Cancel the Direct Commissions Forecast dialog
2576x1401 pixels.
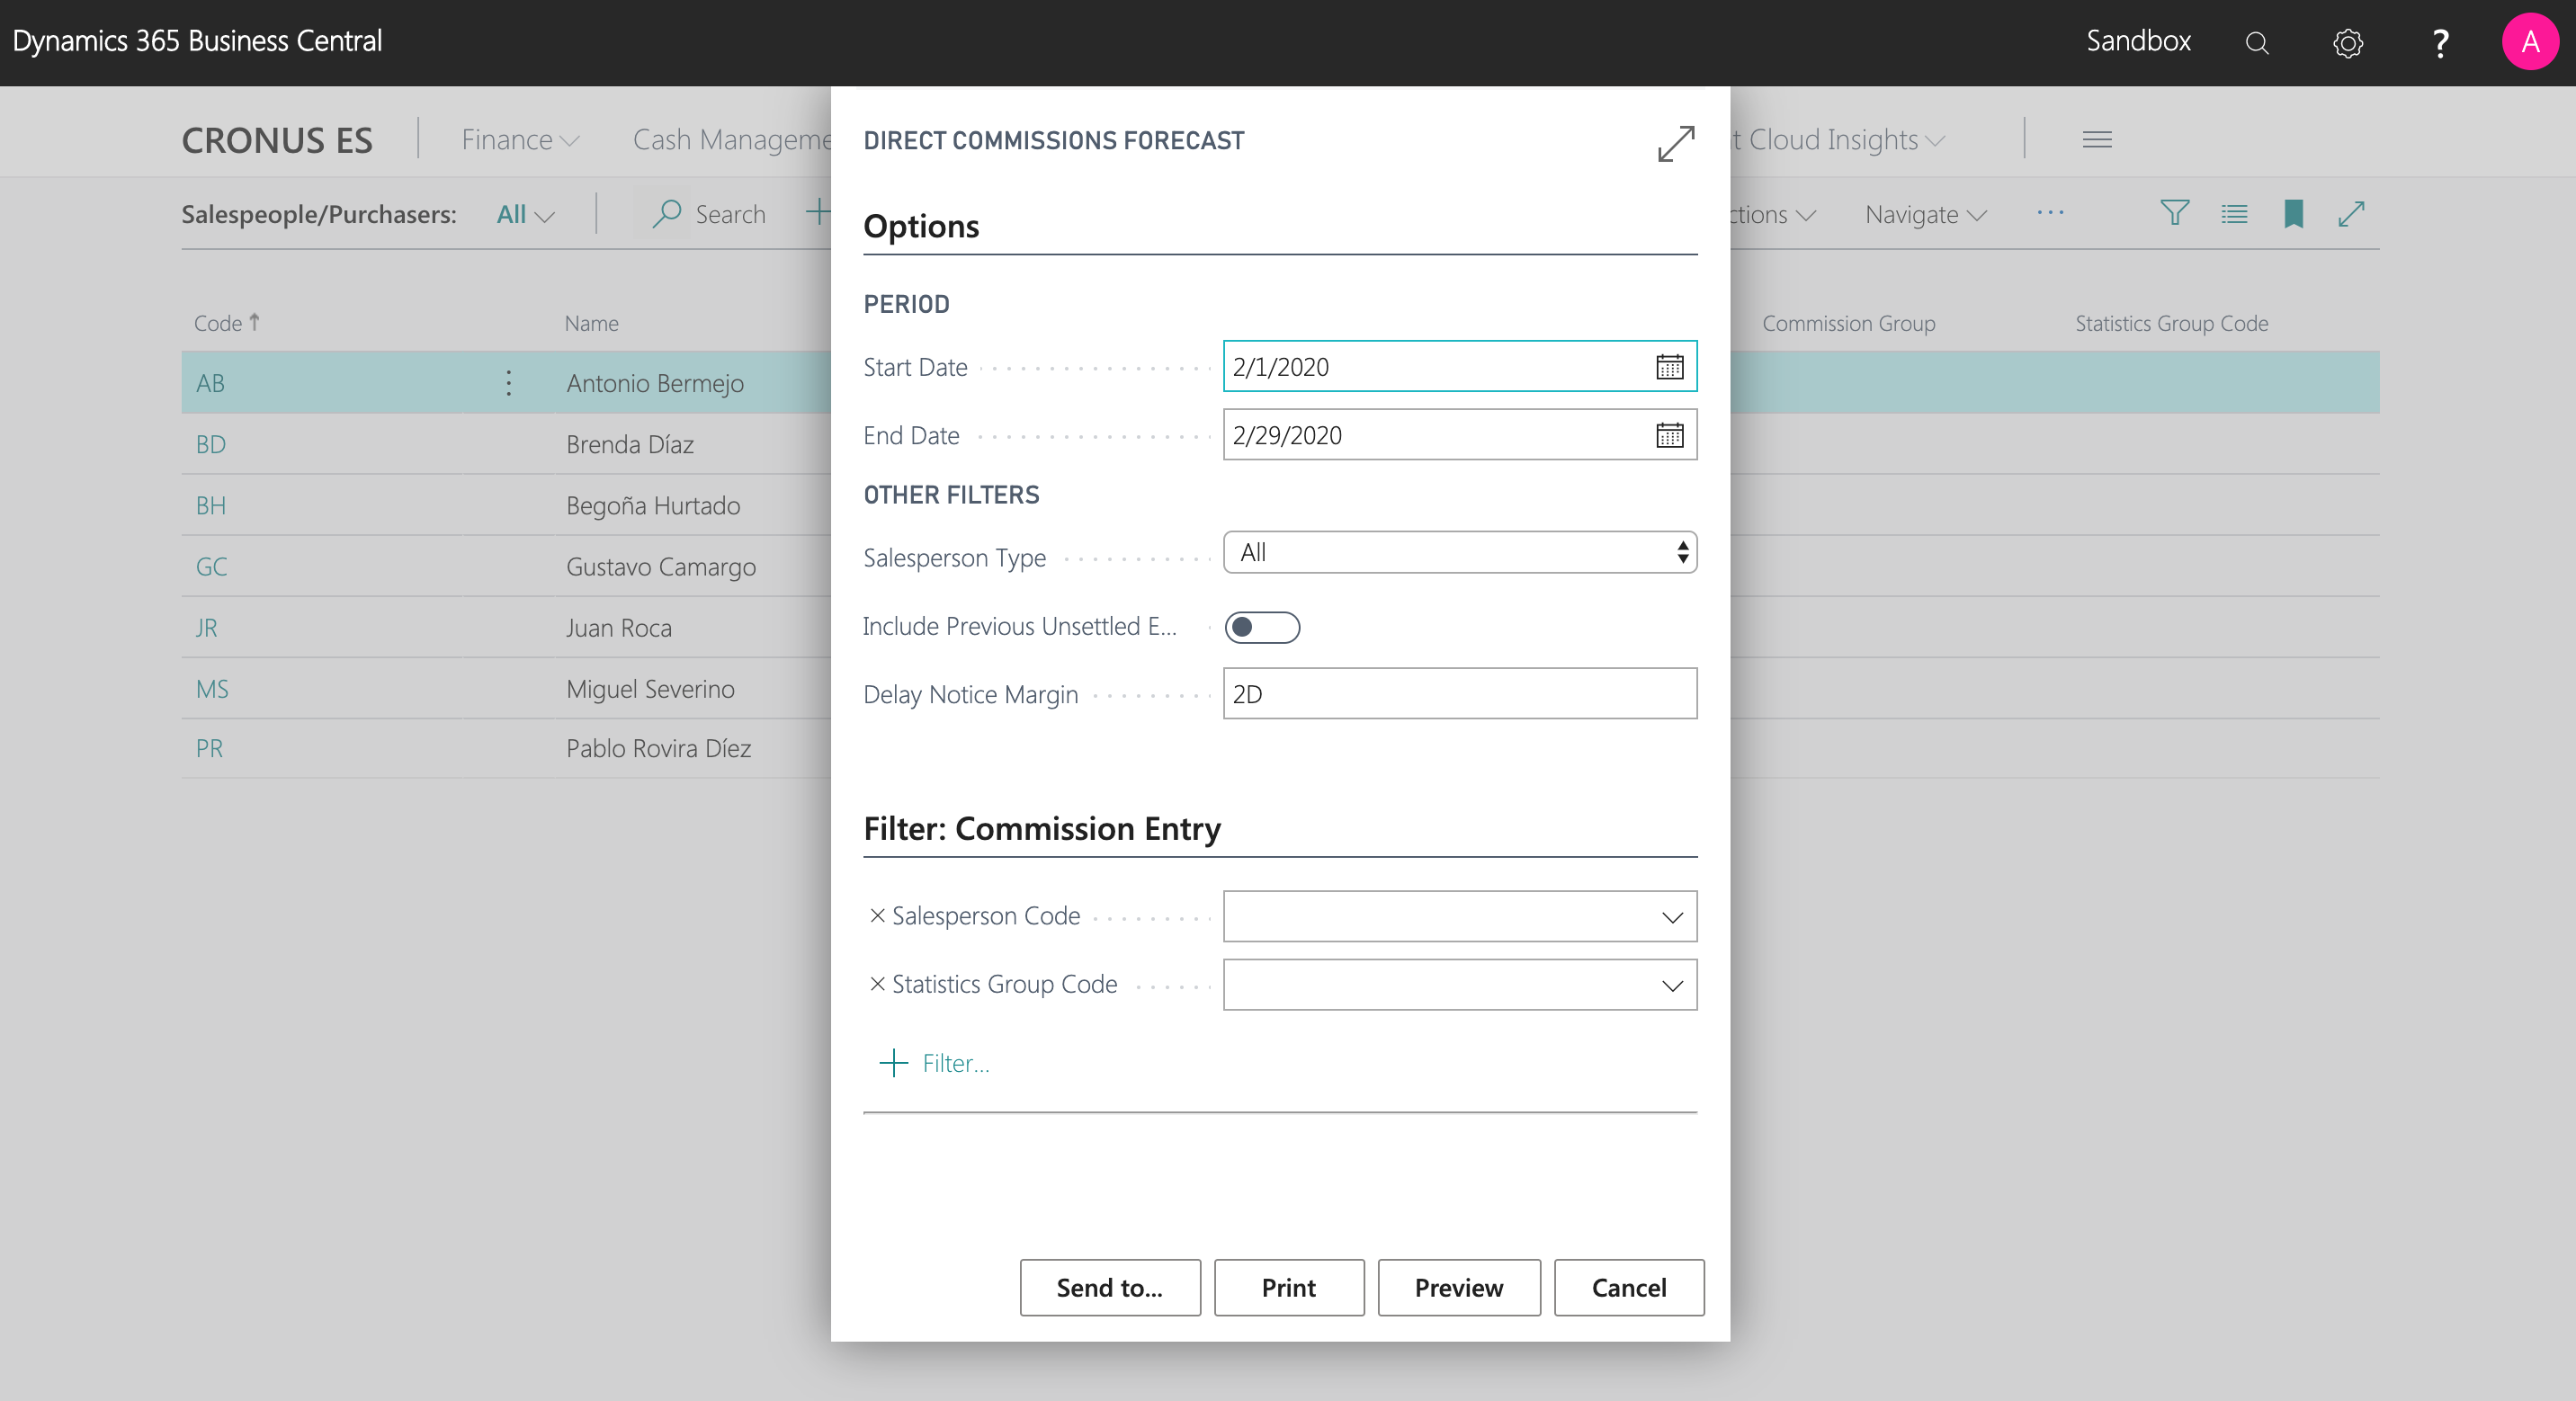(x=1628, y=1287)
